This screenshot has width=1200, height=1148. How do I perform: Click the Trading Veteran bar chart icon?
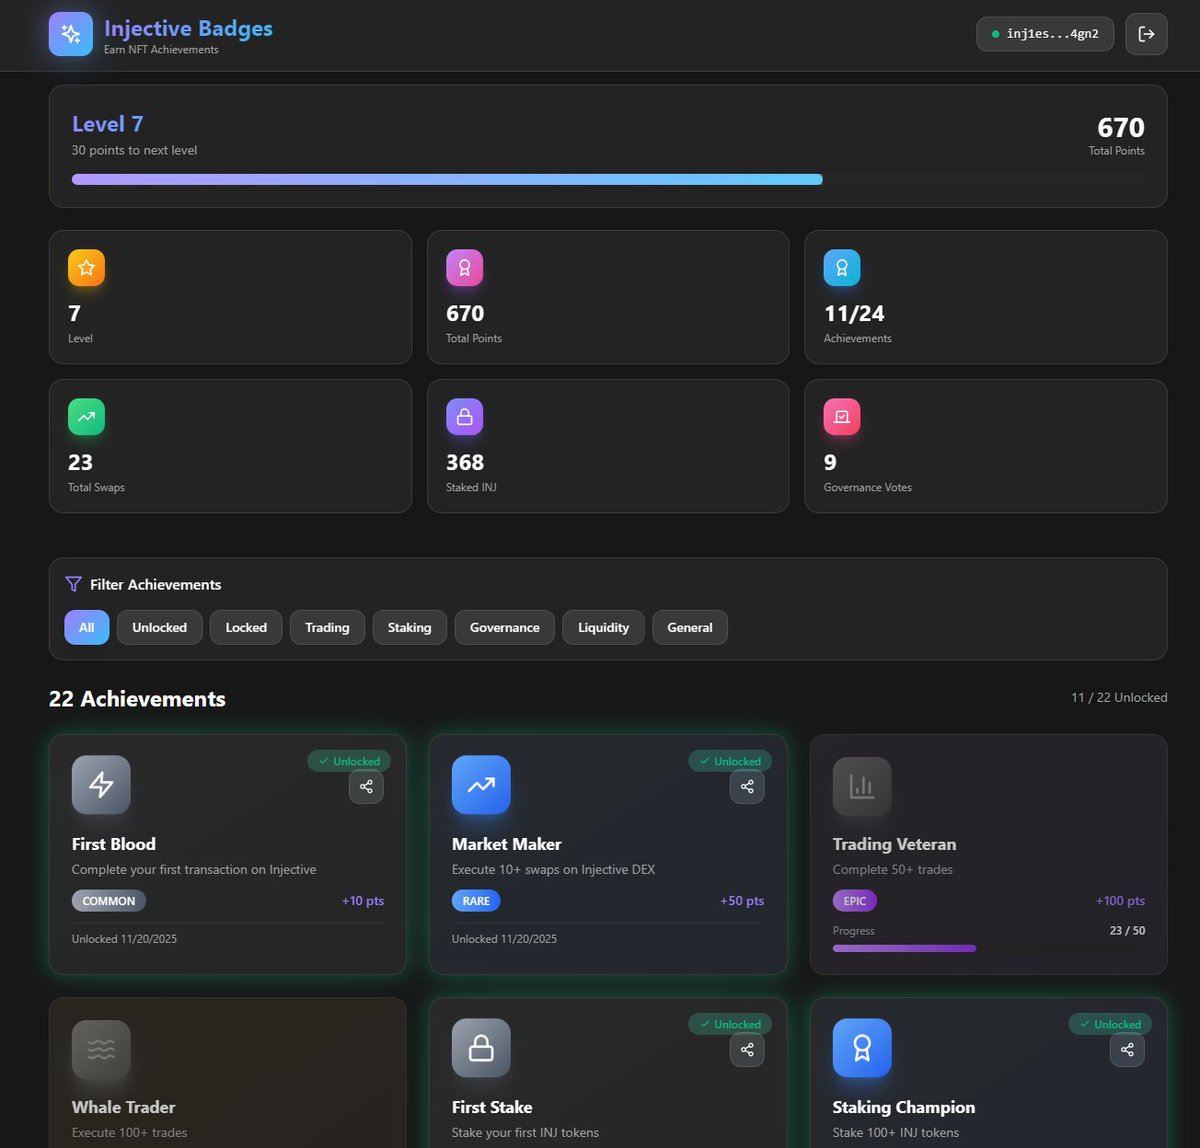tap(862, 787)
